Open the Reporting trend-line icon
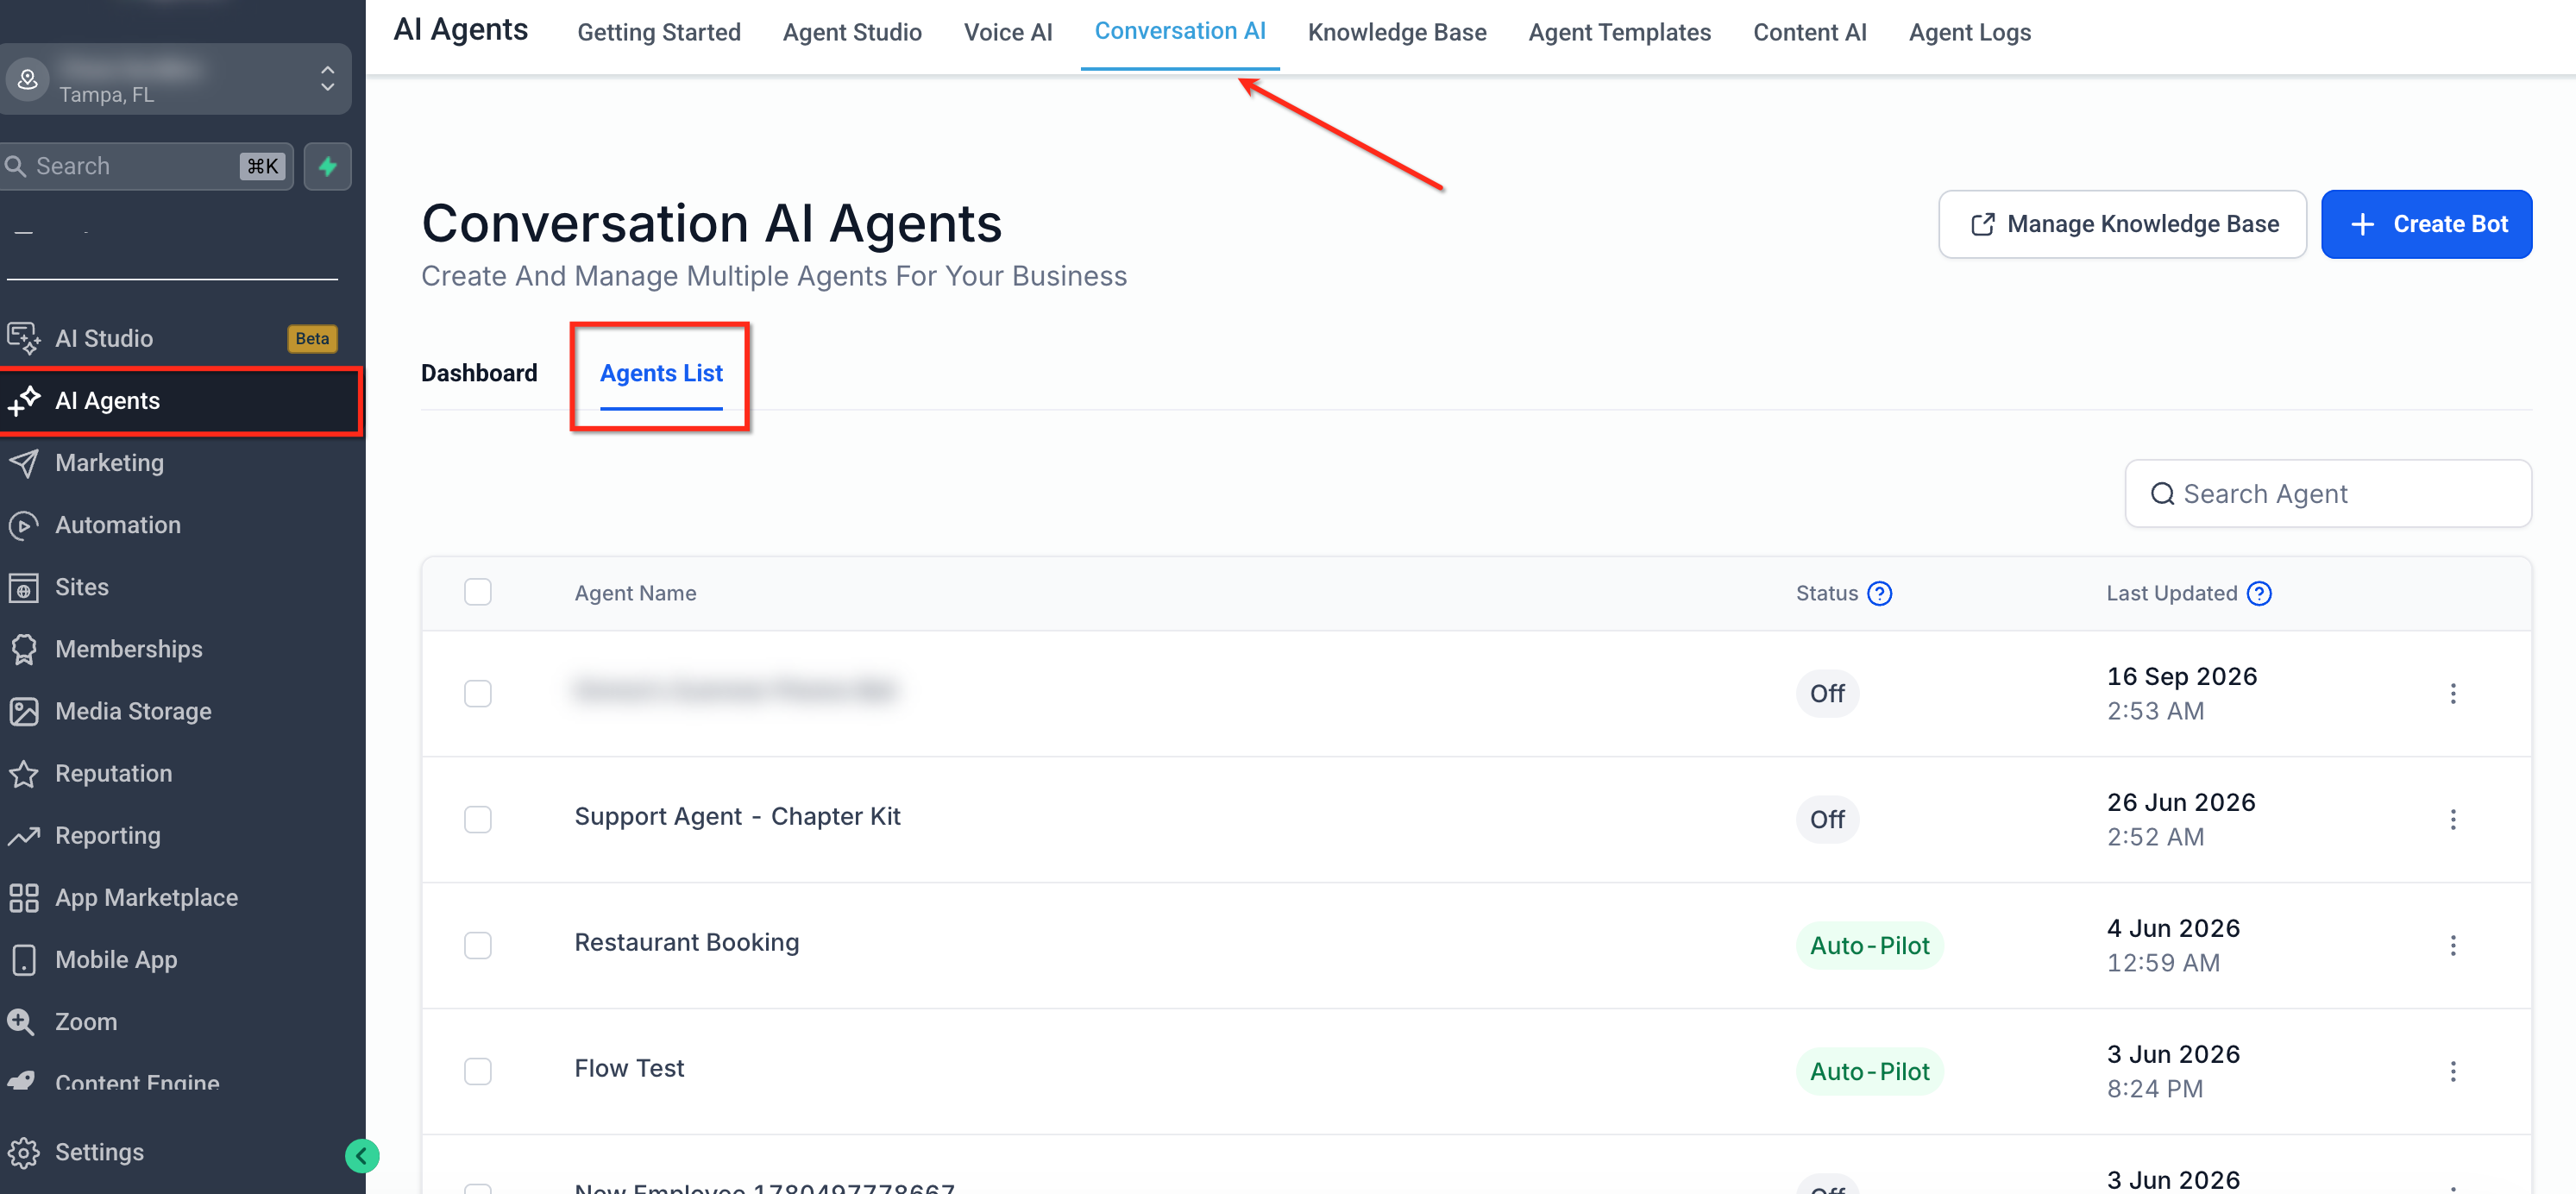This screenshot has height=1194, width=2576. [x=24, y=835]
